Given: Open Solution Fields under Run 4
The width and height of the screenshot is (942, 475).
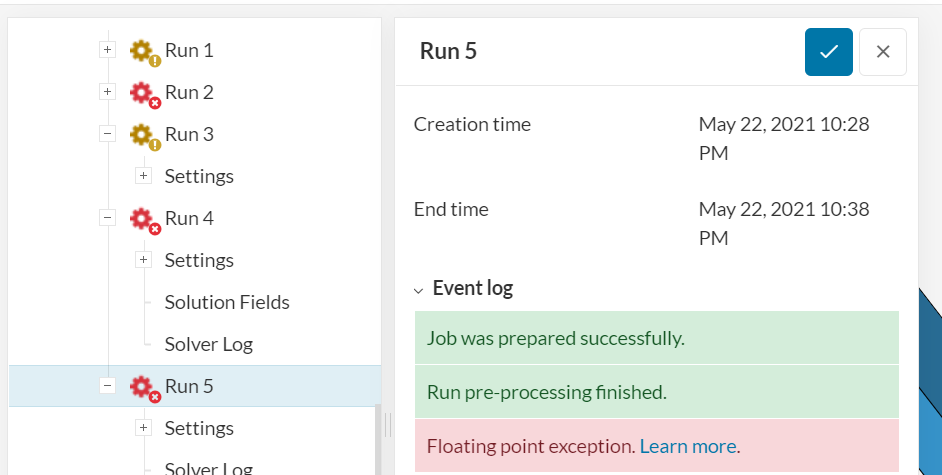Looking at the screenshot, I should pyautogui.click(x=227, y=302).
